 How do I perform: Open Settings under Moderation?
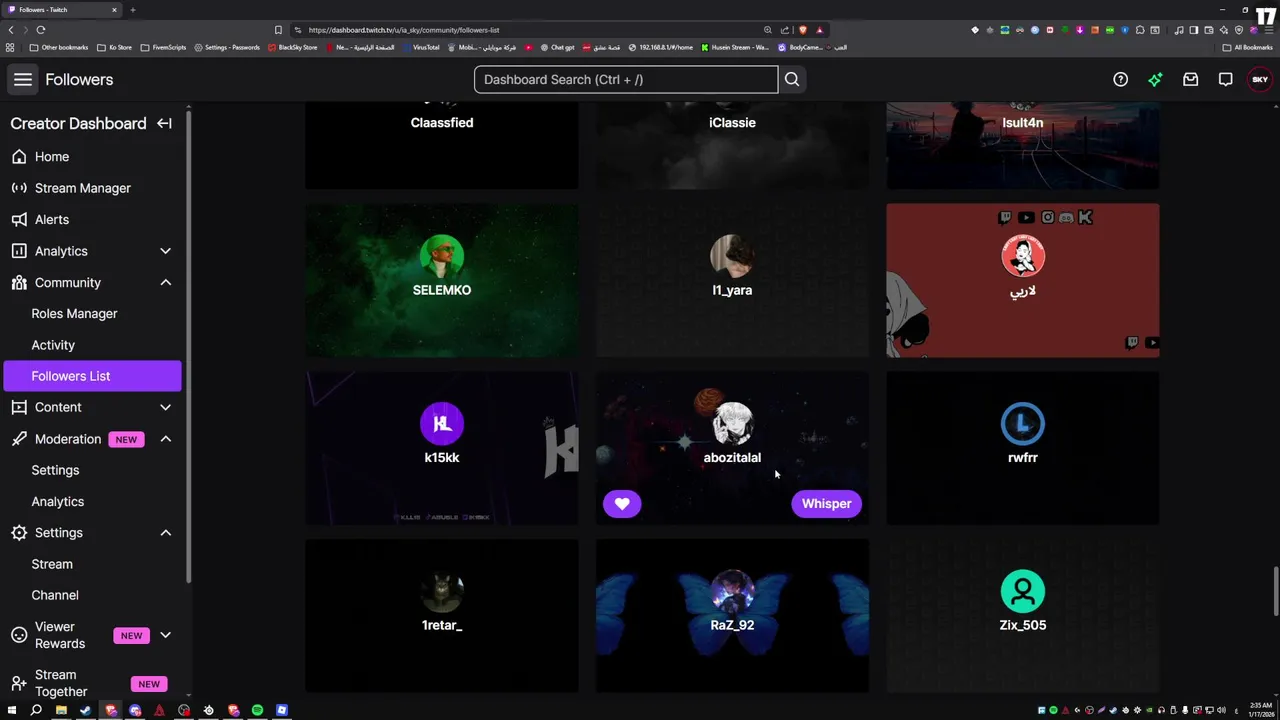click(55, 470)
